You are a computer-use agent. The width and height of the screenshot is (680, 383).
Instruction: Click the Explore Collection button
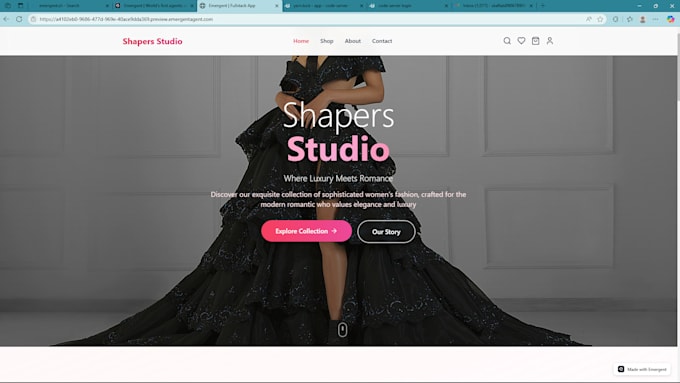pos(306,231)
